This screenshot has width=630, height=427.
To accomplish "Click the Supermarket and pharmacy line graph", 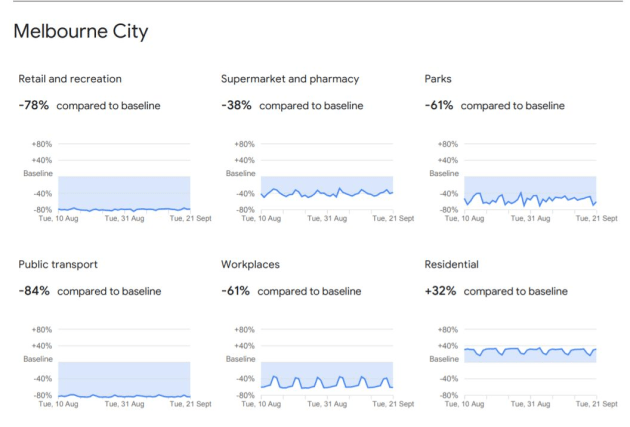I will point(326,192).
